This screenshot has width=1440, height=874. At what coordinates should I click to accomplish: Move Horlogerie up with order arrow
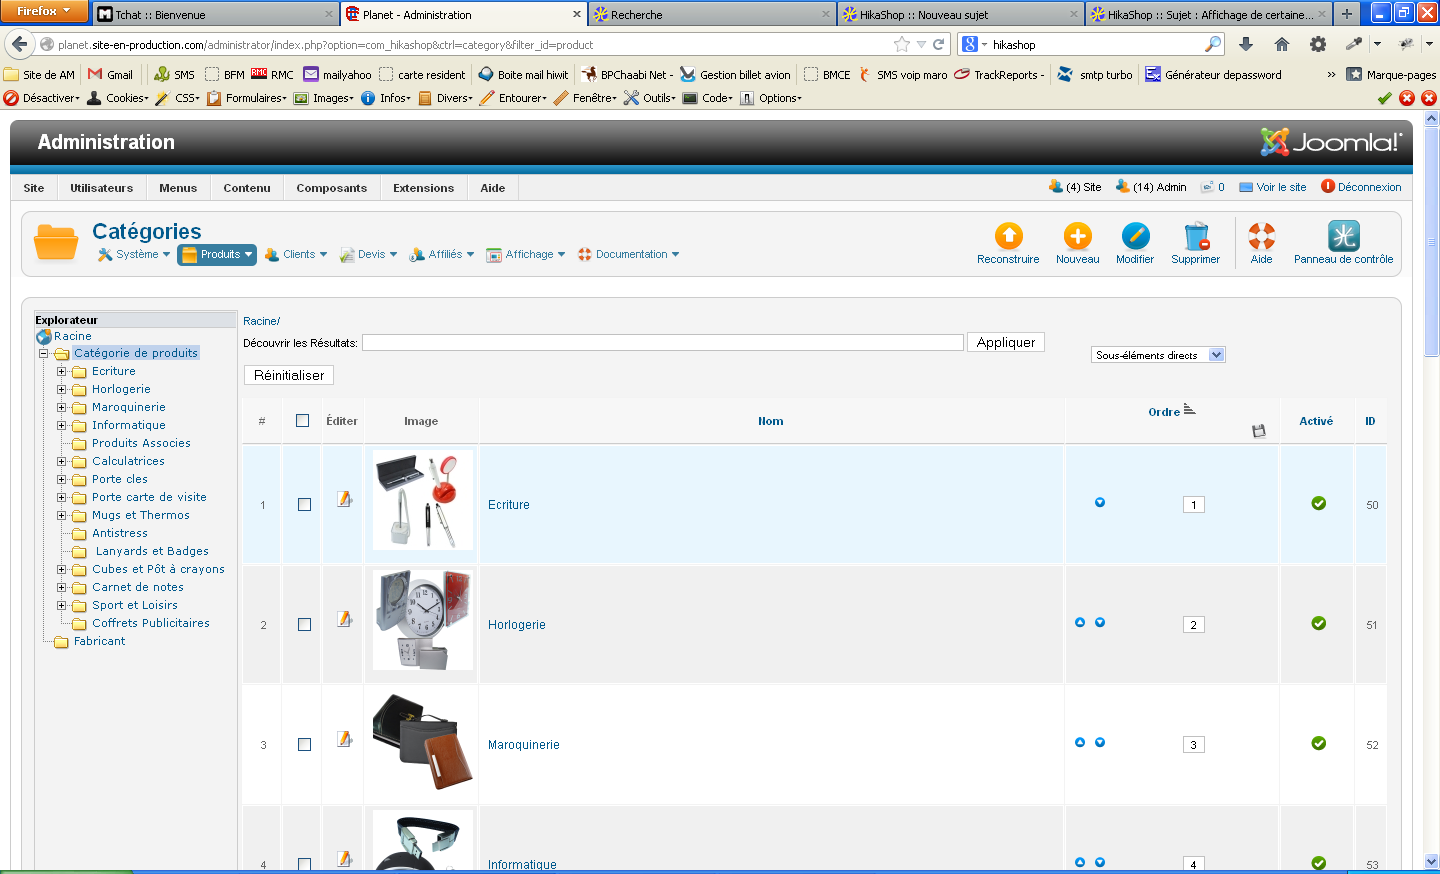tap(1080, 622)
